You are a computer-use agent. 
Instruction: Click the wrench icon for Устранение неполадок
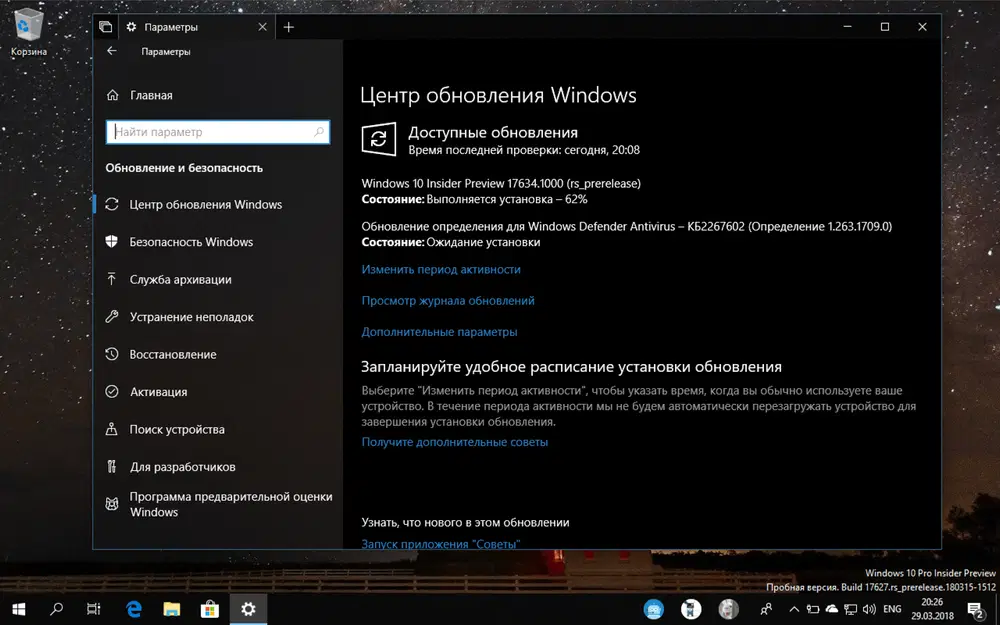click(112, 316)
